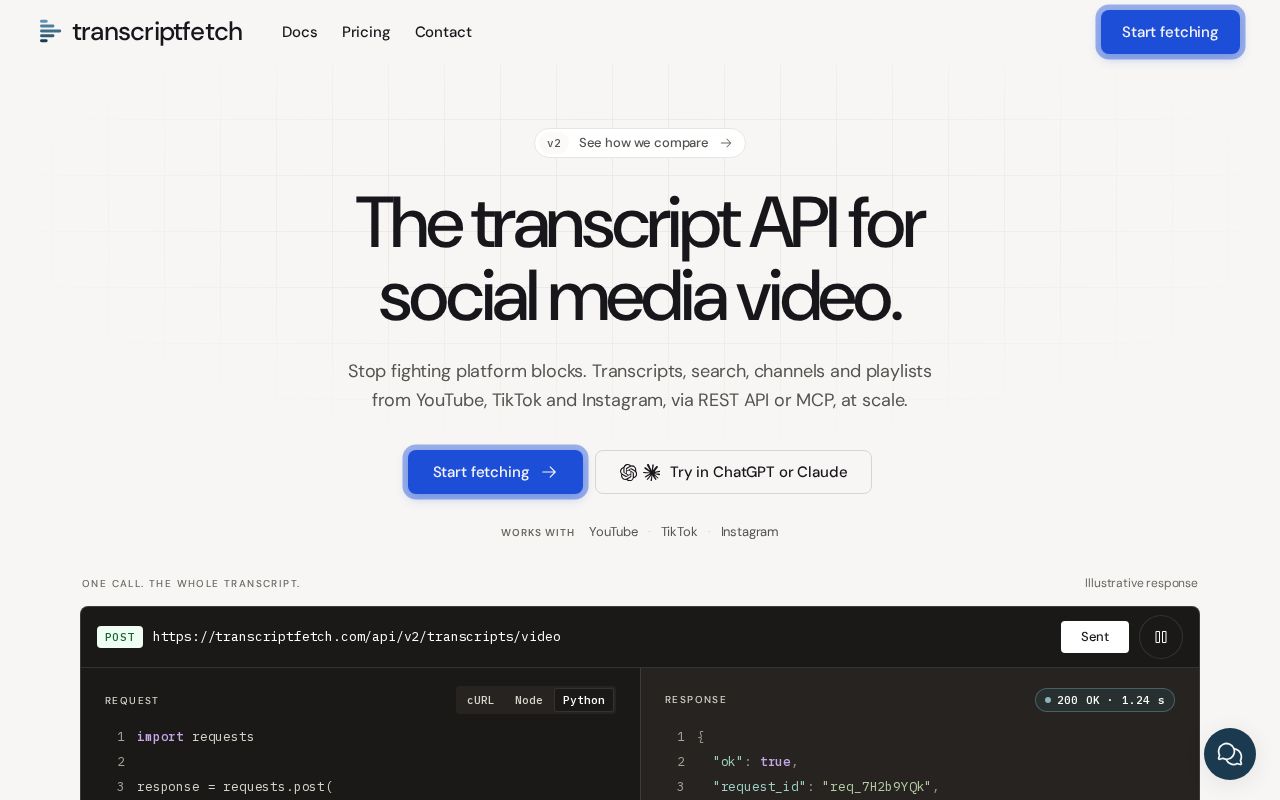1280x800 pixels.
Task: Switch the request code to cURL tab
Action: point(481,700)
